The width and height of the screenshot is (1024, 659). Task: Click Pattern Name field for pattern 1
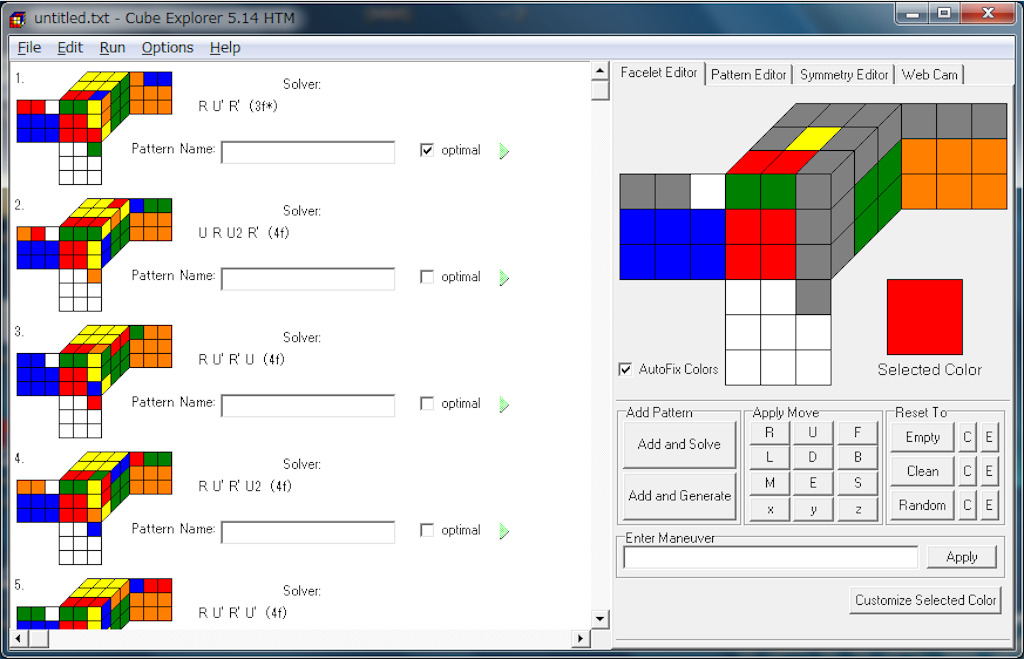pyautogui.click(x=308, y=152)
